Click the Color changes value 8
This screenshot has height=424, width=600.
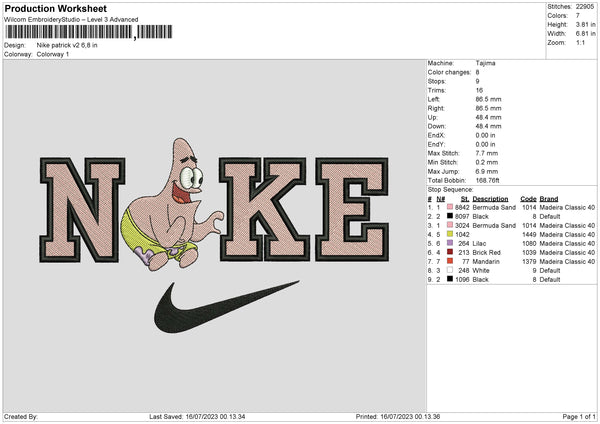(x=478, y=72)
